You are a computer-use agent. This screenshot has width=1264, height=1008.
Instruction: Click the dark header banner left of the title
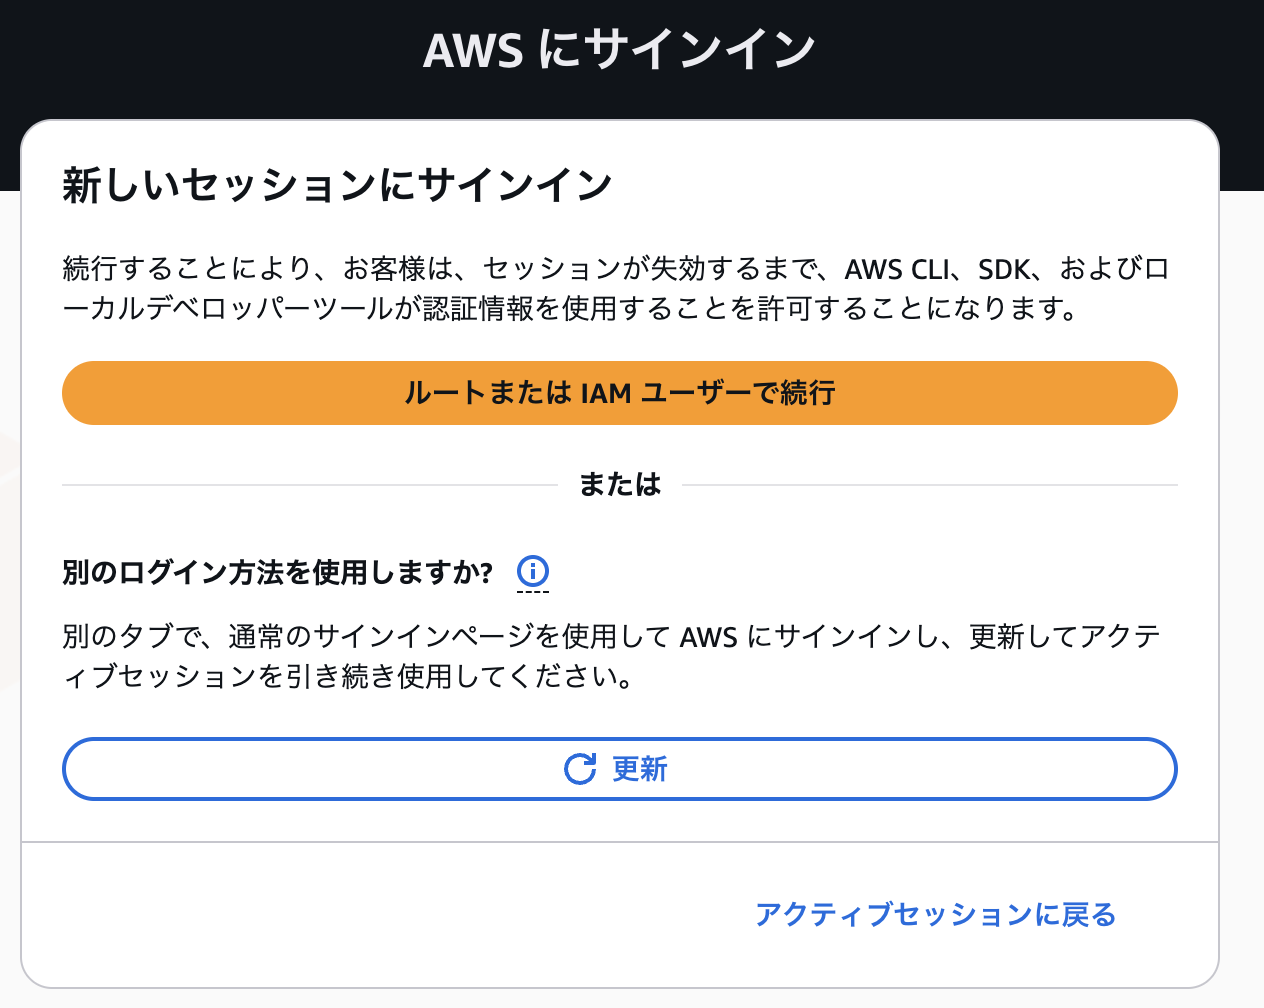pos(200,50)
